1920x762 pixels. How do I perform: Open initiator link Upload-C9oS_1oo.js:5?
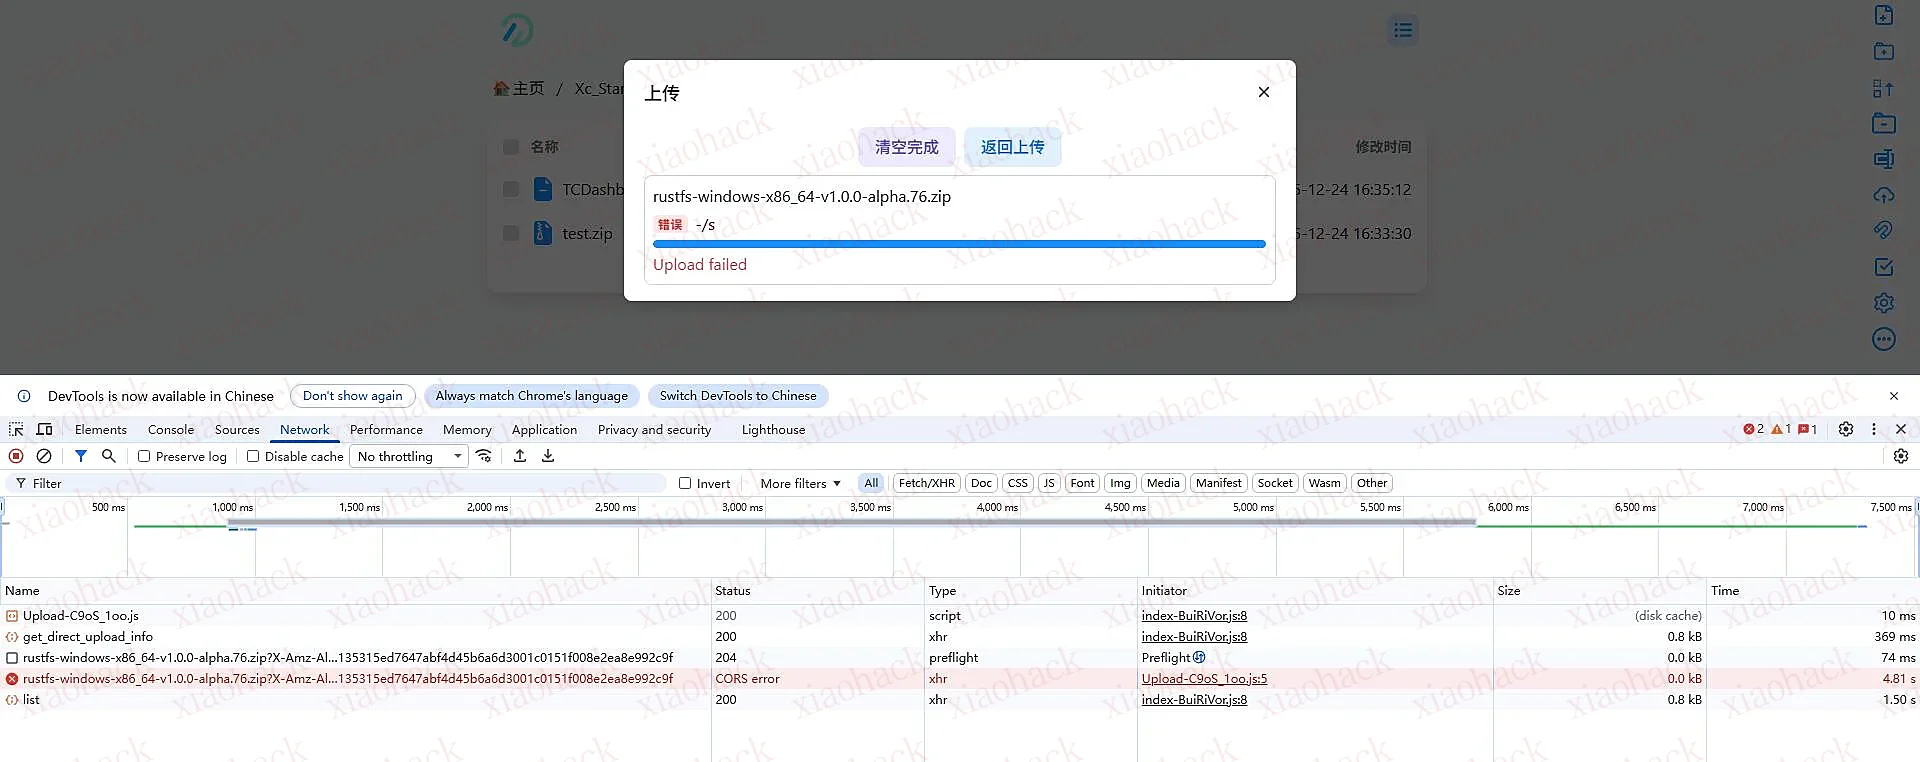[x=1204, y=678]
